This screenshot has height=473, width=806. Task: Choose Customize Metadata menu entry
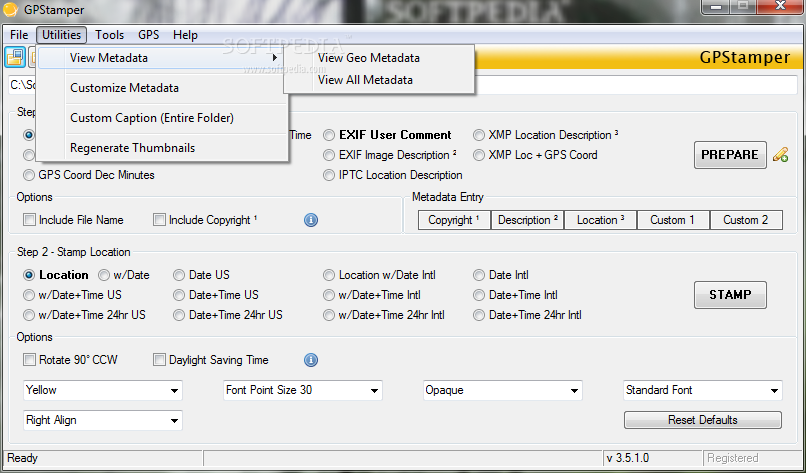161,88
